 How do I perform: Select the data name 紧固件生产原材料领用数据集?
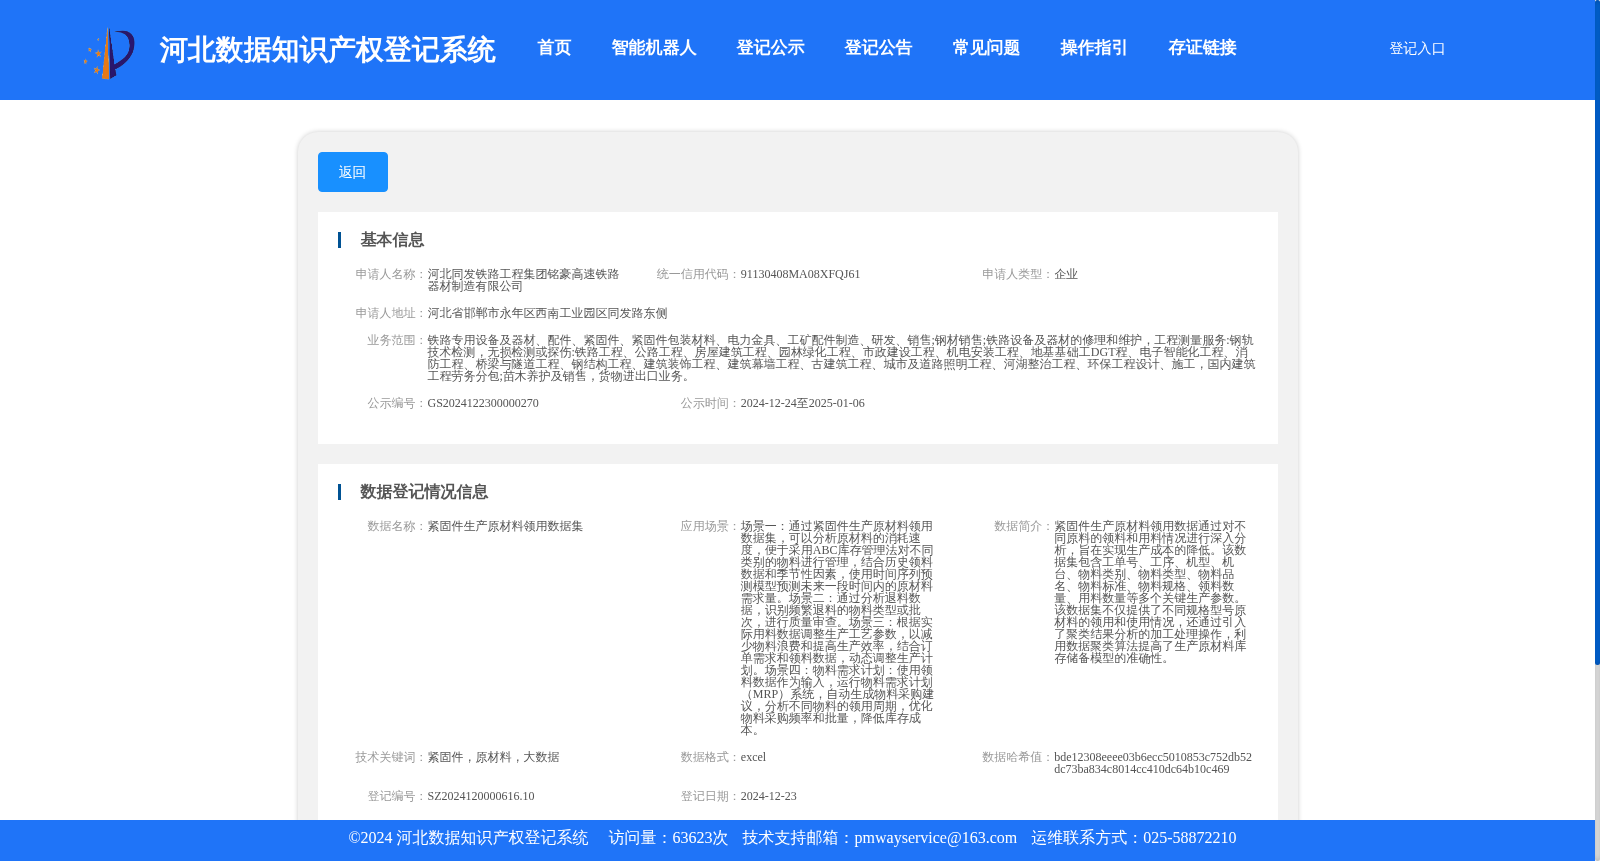click(x=505, y=526)
